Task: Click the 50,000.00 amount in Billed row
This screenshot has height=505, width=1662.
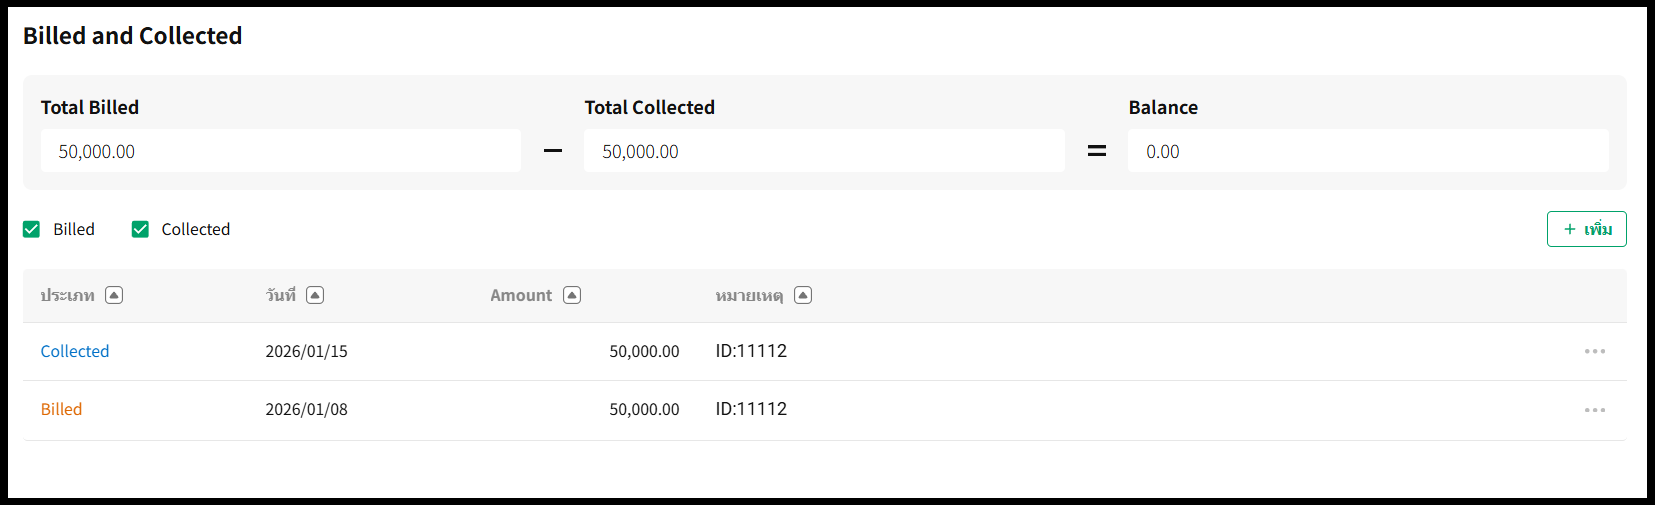Action: (x=644, y=409)
